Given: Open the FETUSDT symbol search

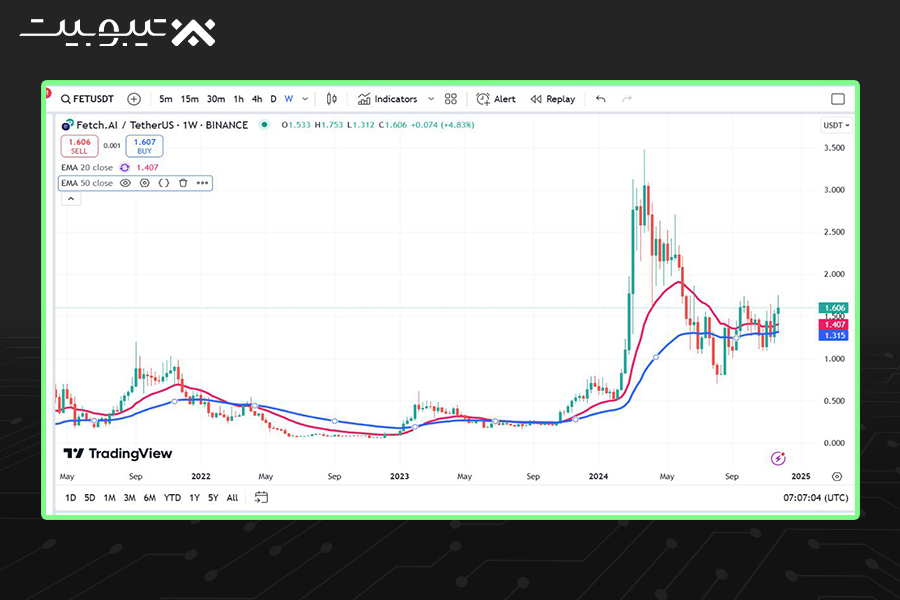Looking at the screenshot, I should [87, 99].
